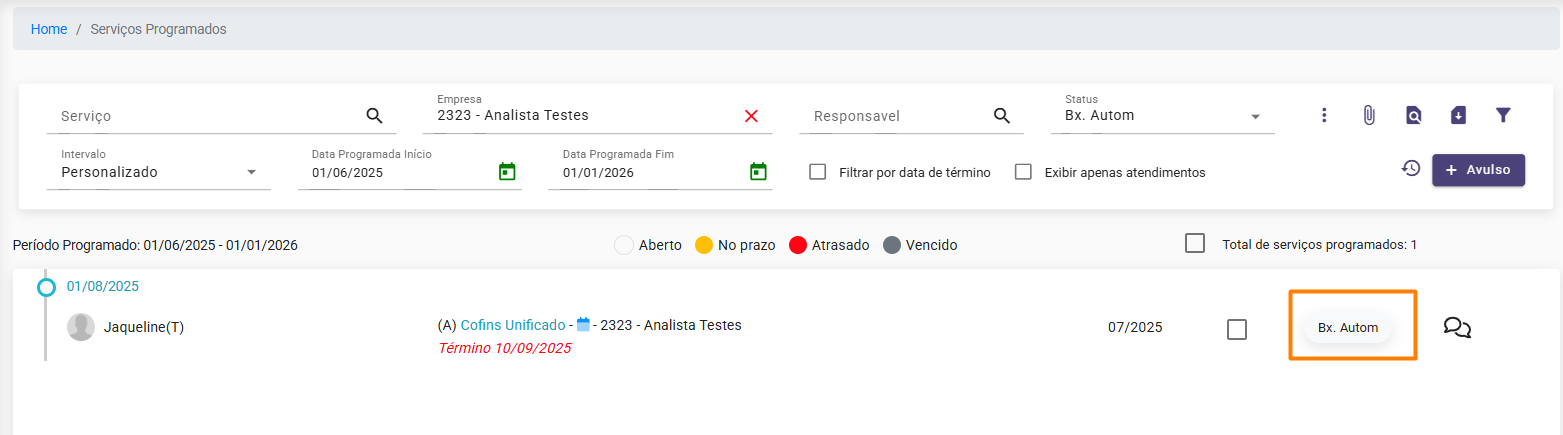Go to Home breadcrumb link
This screenshot has width=1563, height=435.
tap(49, 29)
